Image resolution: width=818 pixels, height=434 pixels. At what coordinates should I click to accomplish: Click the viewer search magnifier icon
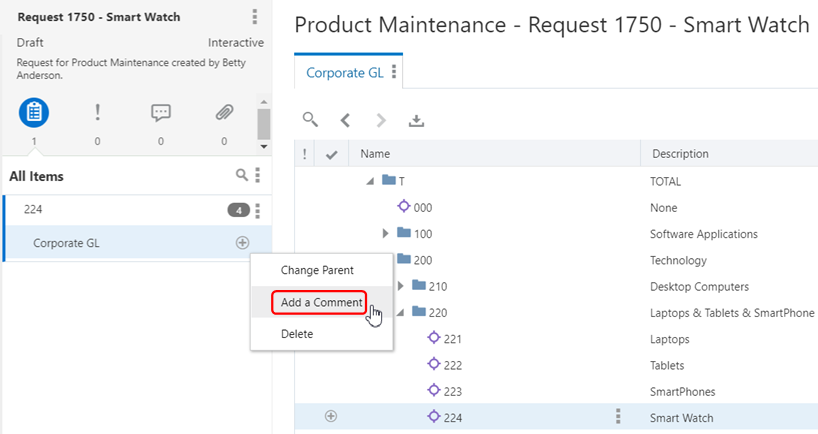pyautogui.click(x=311, y=120)
